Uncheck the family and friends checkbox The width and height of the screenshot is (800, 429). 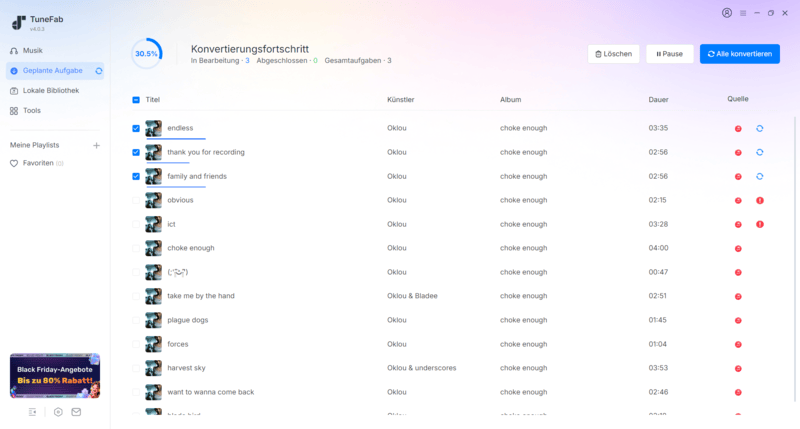(x=136, y=176)
